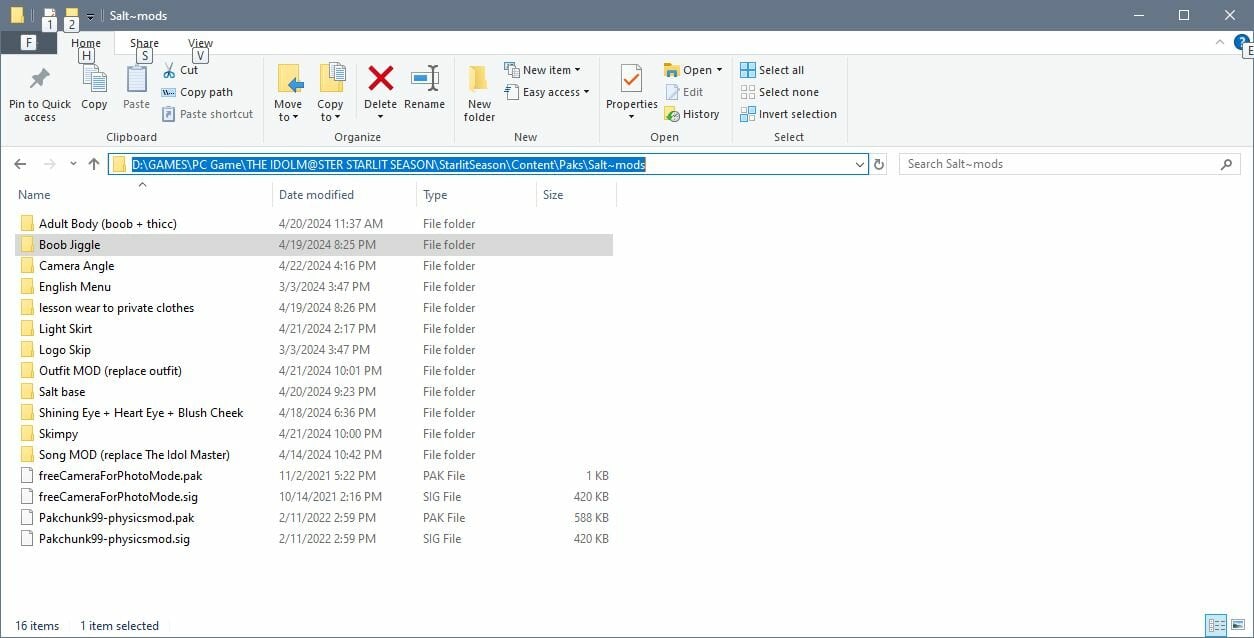Go forward with the arrow
Viewport: 1254px width, 638px height.
48,164
